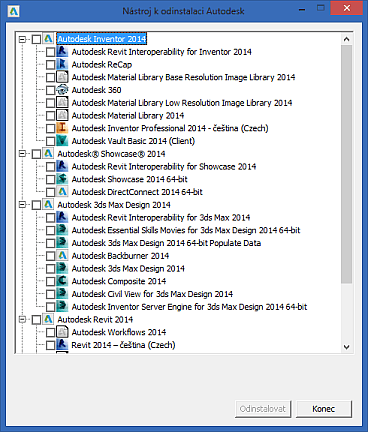Check the Autodesk Inventor 2014 group checkbox
This screenshot has width=368, height=432.
coord(36,39)
